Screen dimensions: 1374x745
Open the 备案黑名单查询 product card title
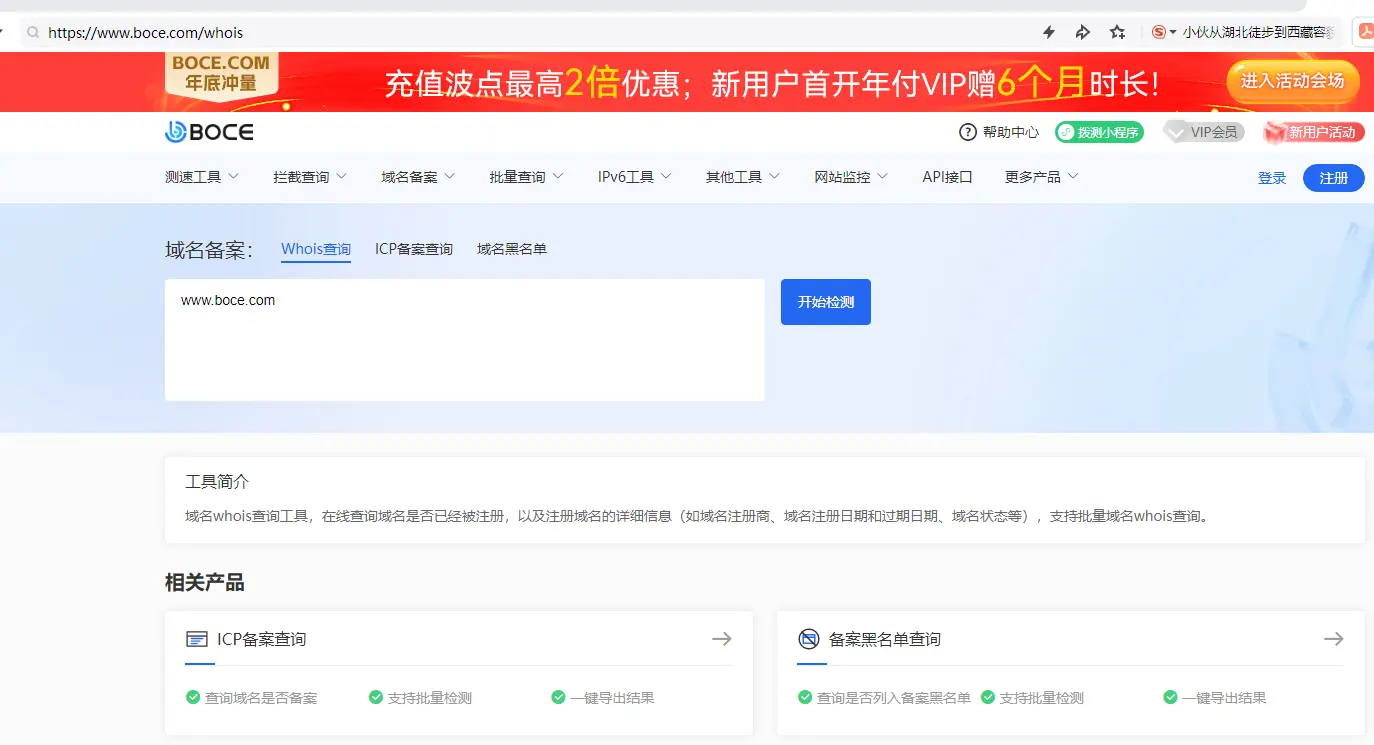(x=885, y=639)
